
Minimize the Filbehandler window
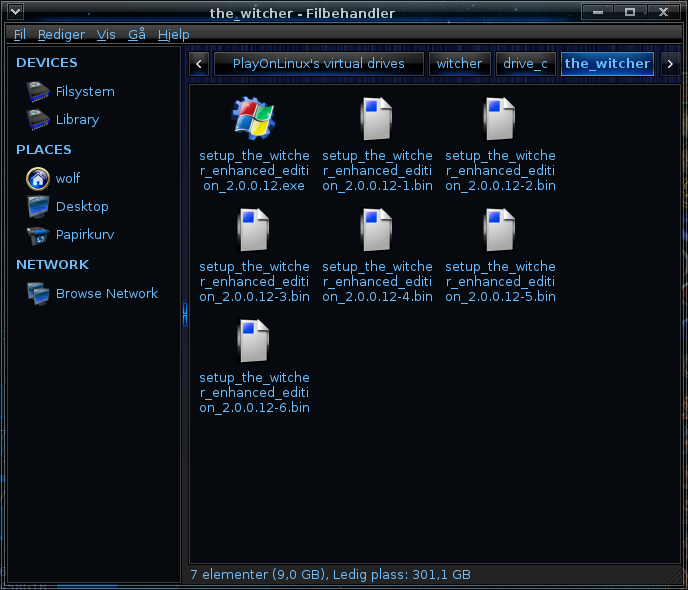coord(598,12)
